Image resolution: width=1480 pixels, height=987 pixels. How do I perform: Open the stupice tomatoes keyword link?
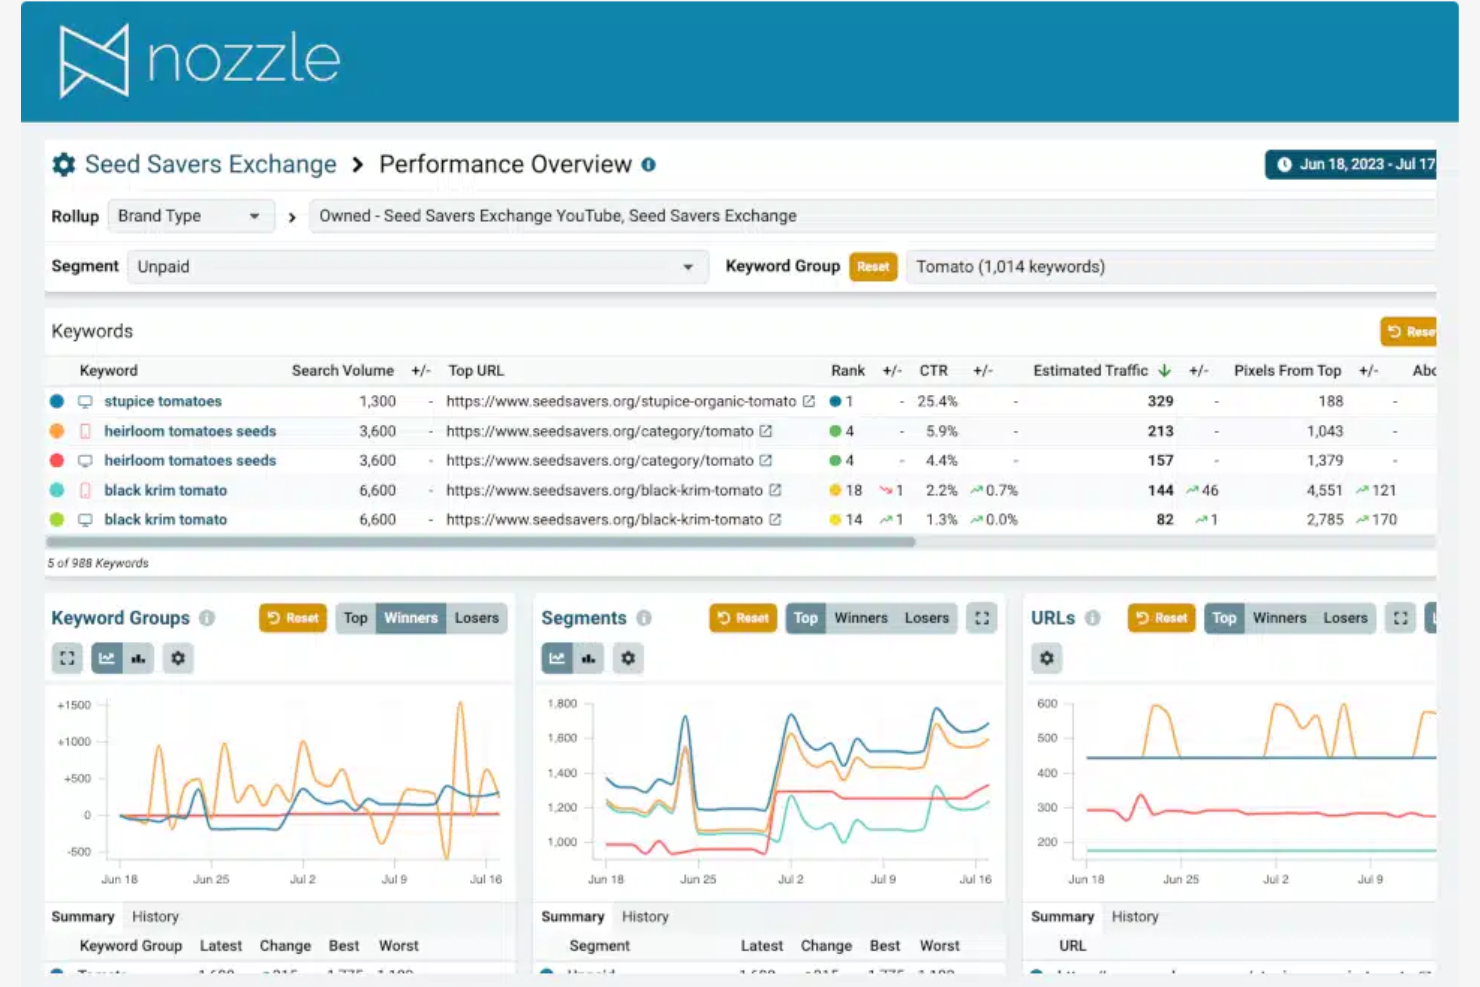pos(163,401)
